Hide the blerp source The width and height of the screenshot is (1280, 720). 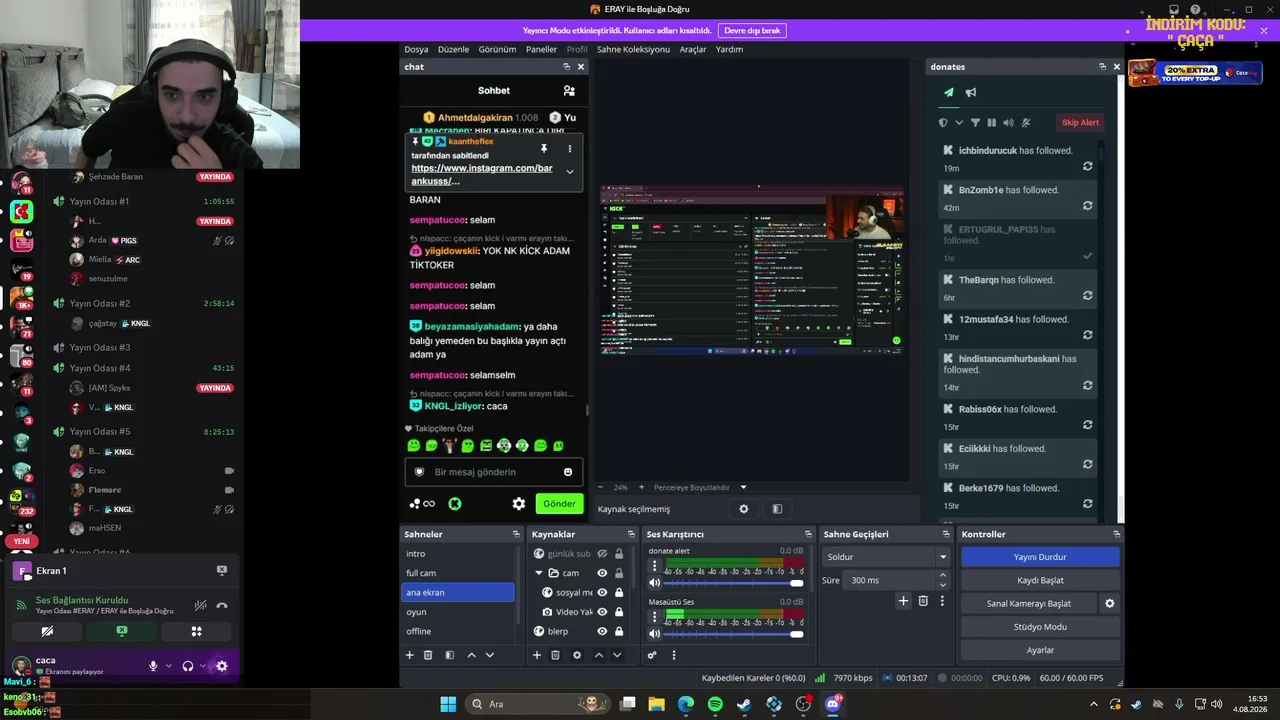click(x=602, y=632)
